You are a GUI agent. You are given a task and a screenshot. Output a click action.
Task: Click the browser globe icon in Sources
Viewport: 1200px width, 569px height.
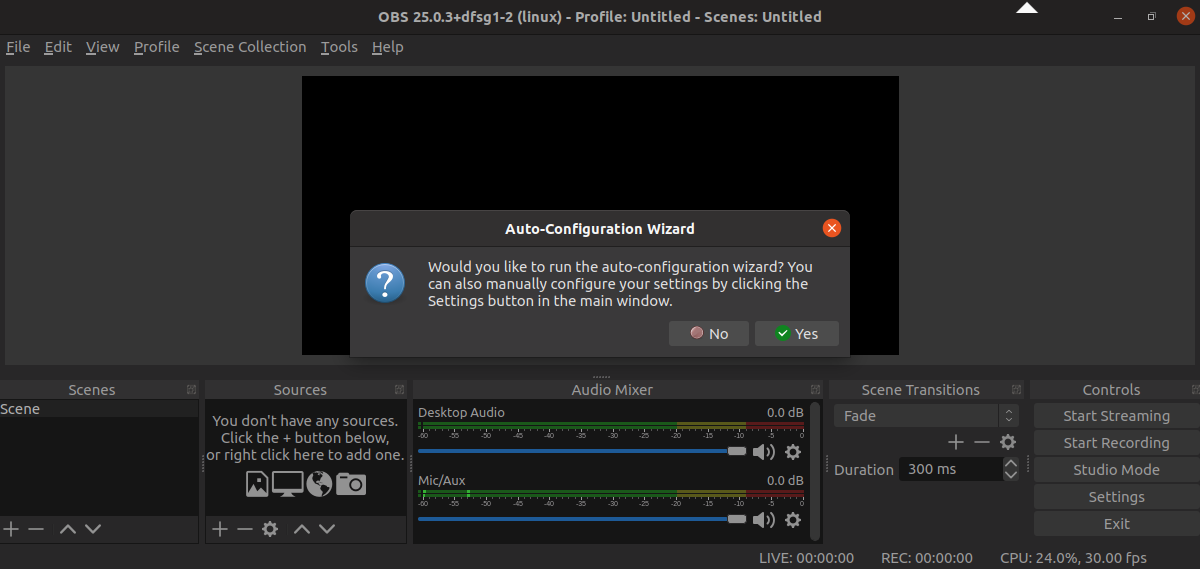tap(320, 484)
